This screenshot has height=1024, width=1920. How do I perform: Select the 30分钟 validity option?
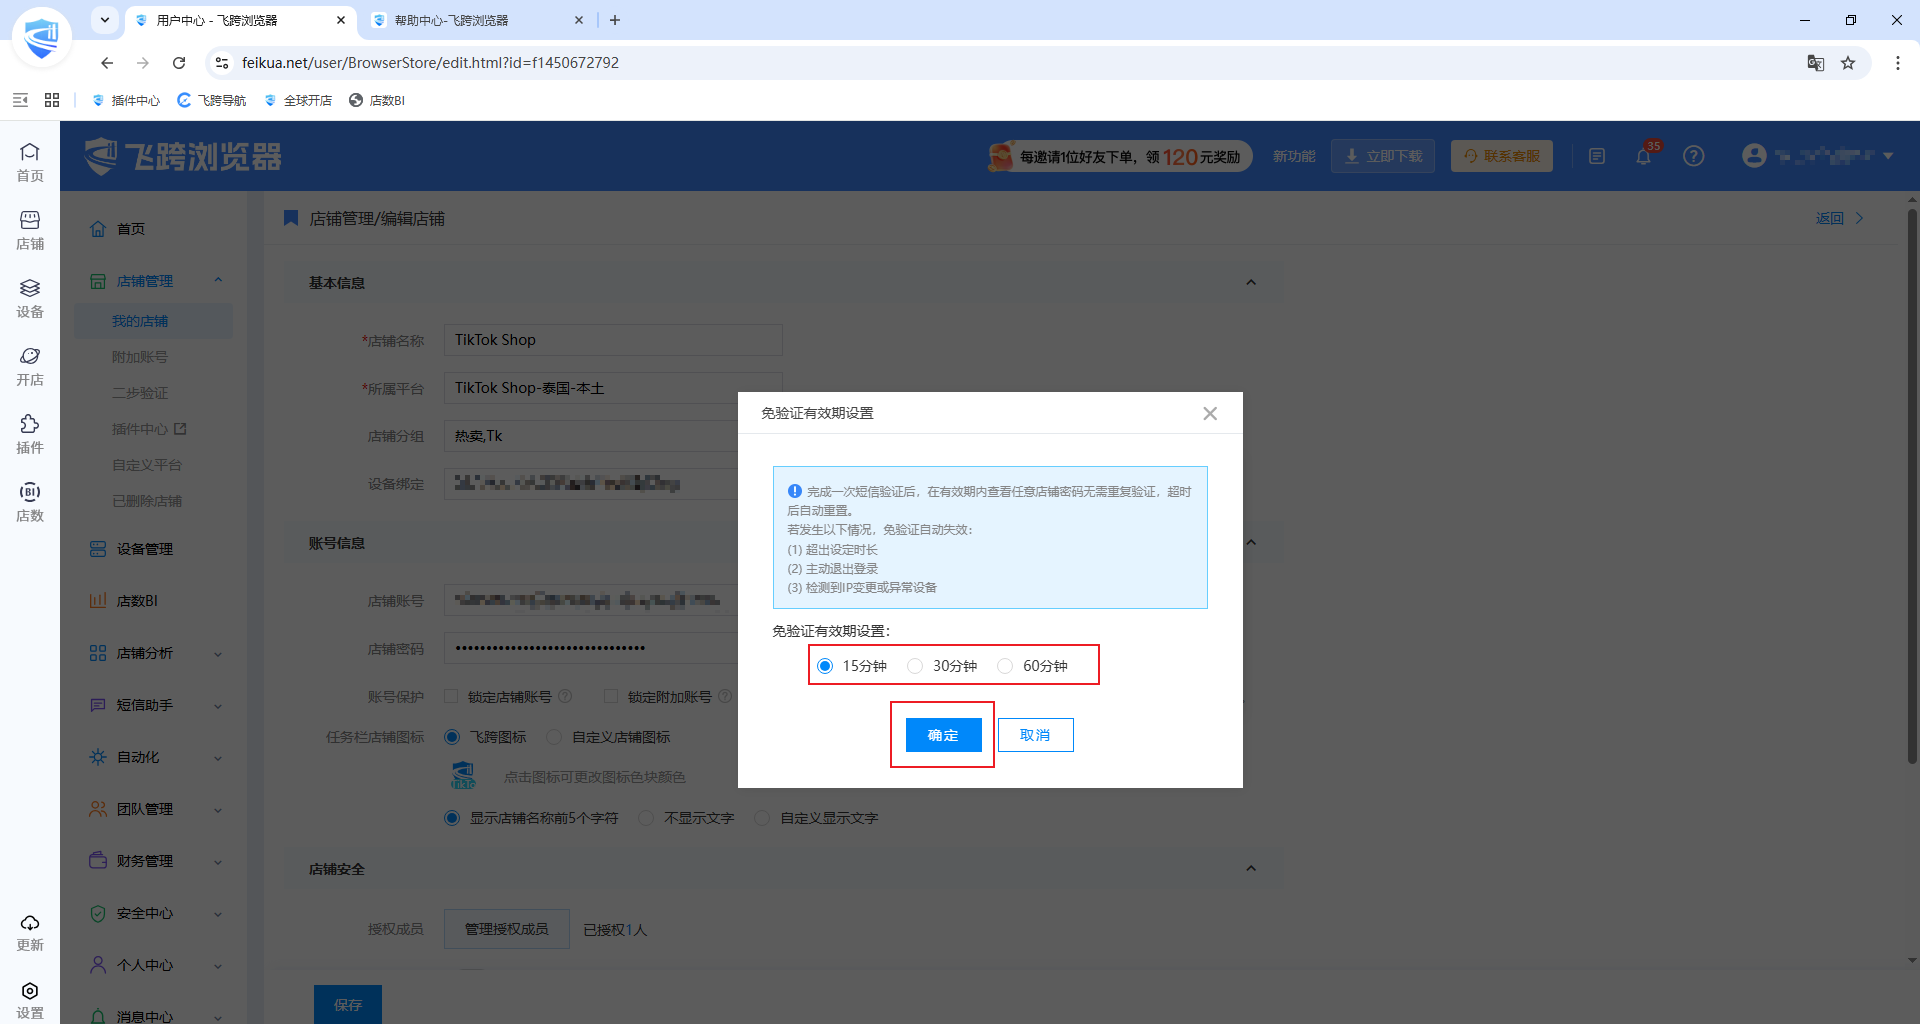[915, 666]
